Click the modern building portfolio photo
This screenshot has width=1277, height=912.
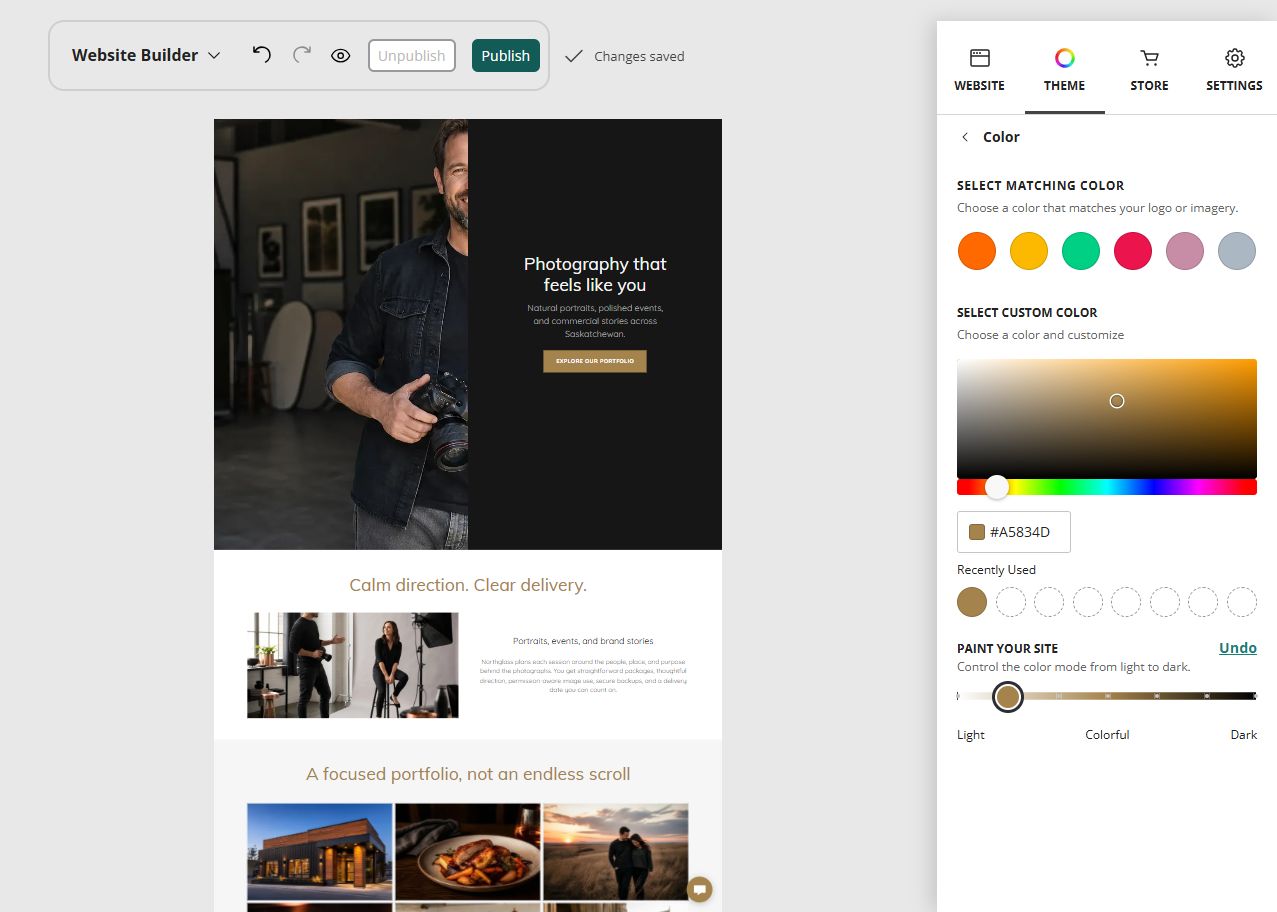coord(320,852)
